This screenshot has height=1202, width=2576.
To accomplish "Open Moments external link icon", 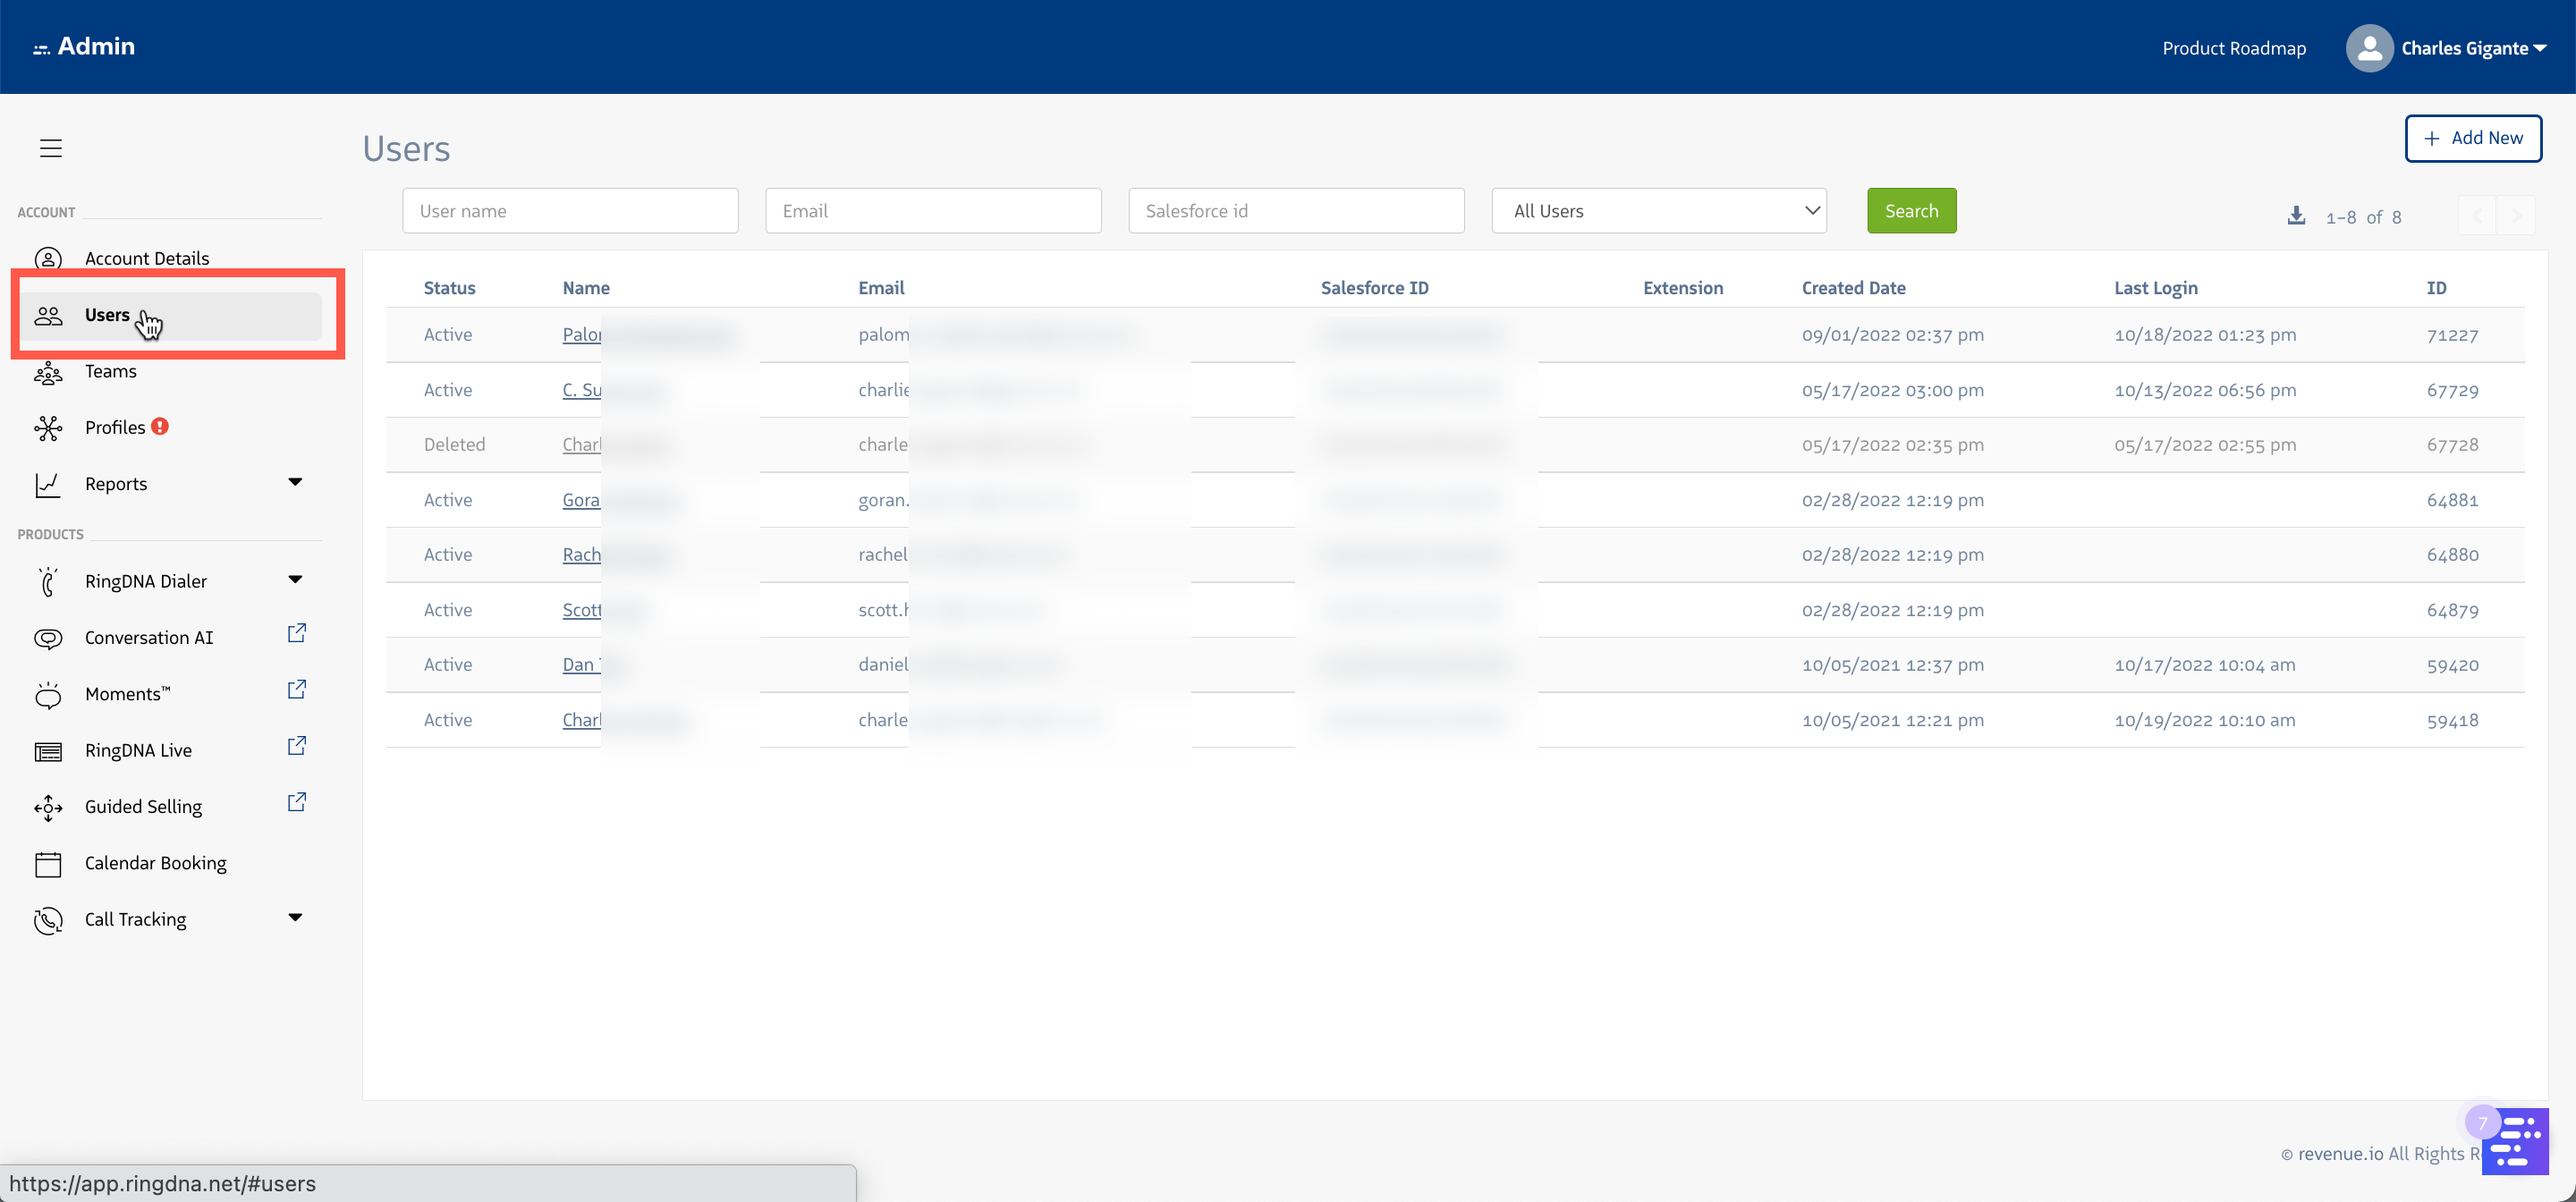I will click(297, 690).
